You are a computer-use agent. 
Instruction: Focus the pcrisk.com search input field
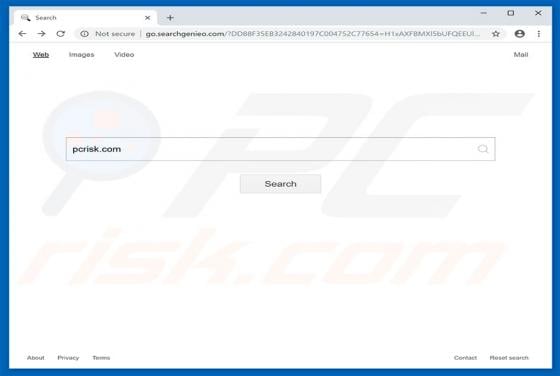click(x=280, y=149)
